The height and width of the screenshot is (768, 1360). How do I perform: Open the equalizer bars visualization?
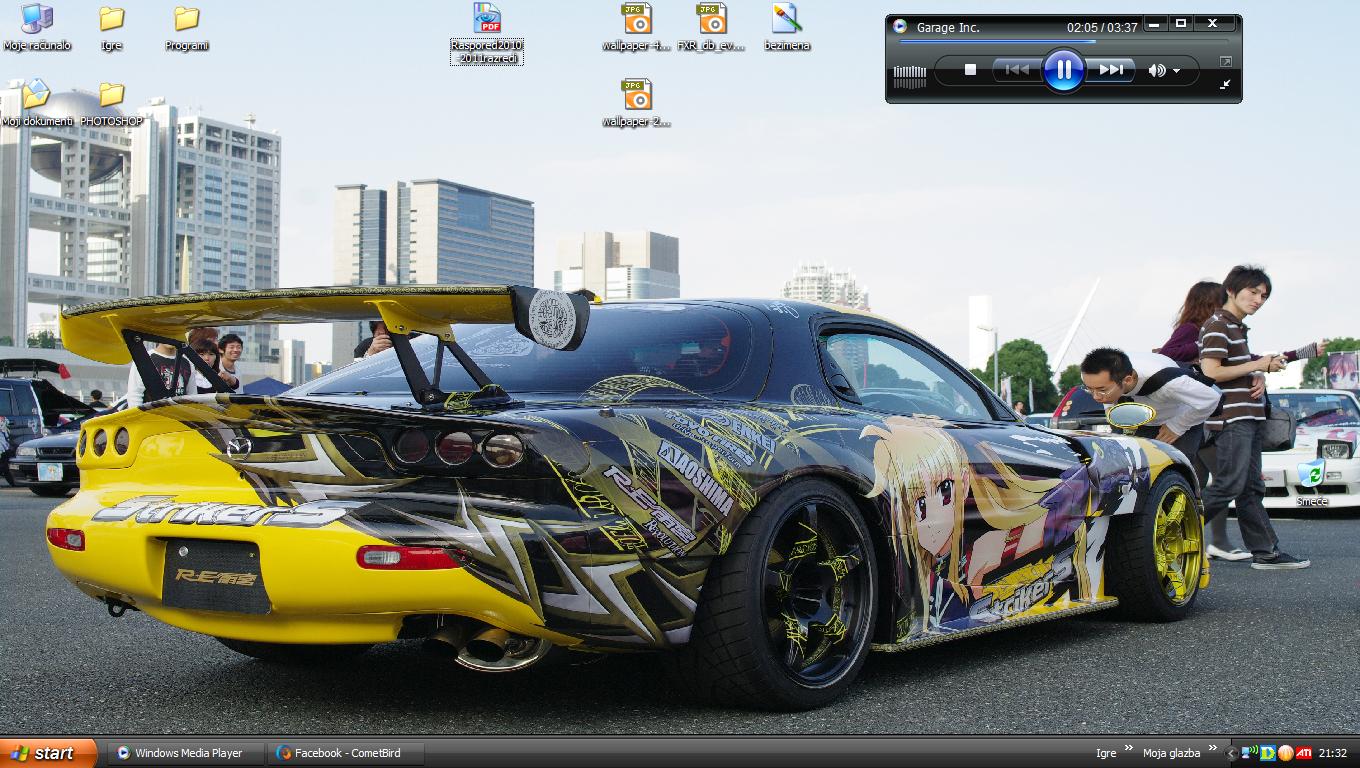[910, 76]
